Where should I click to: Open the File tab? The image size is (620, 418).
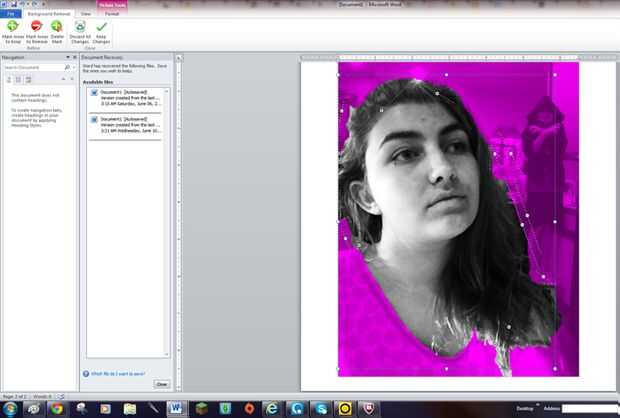pyautogui.click(x=11, y=14)
